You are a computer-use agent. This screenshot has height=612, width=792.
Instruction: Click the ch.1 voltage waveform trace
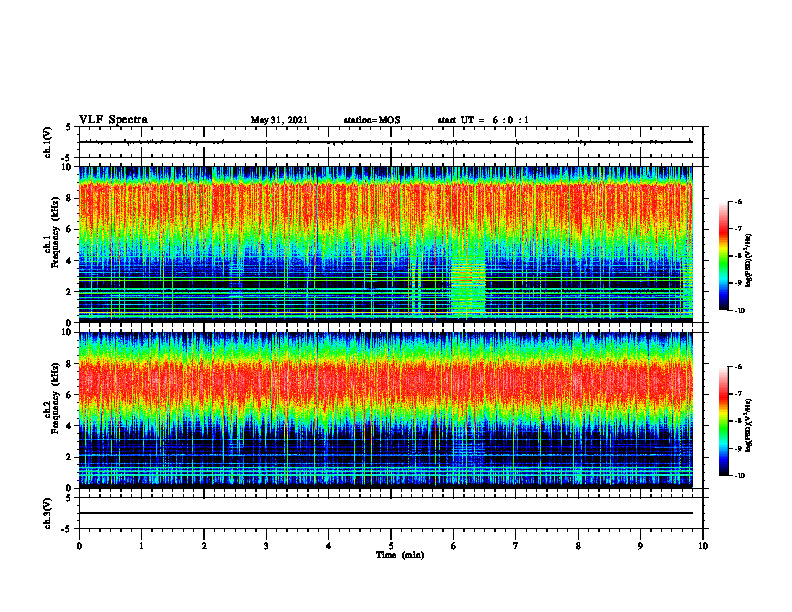coord(385,142)
